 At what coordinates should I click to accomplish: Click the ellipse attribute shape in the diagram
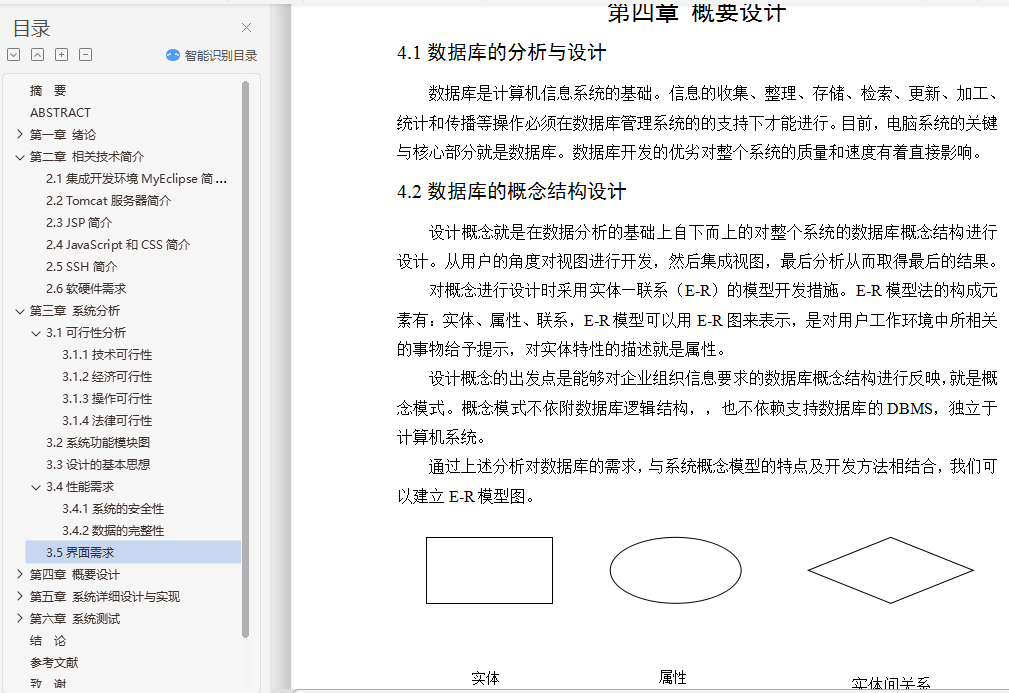675,570
